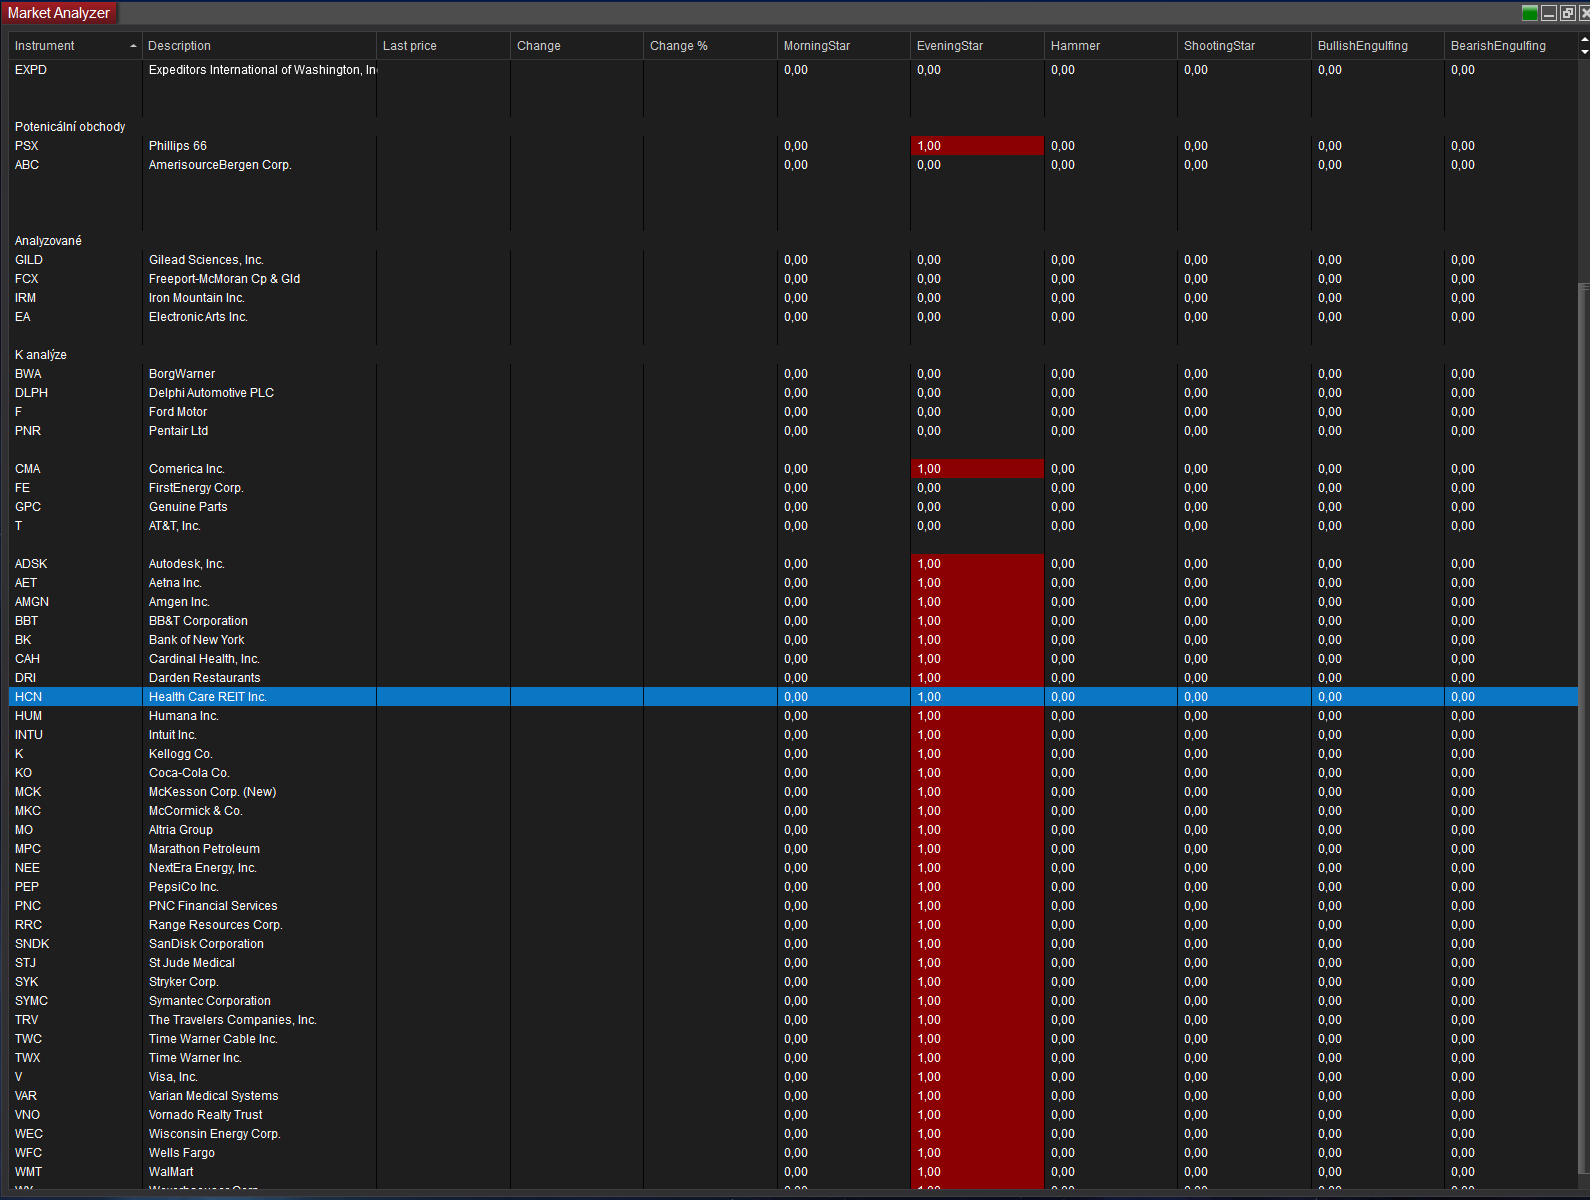This screenshot has height=1200, width=1590.
Task: Click the 'Marathon Petroleum' description
Action: 204,849
